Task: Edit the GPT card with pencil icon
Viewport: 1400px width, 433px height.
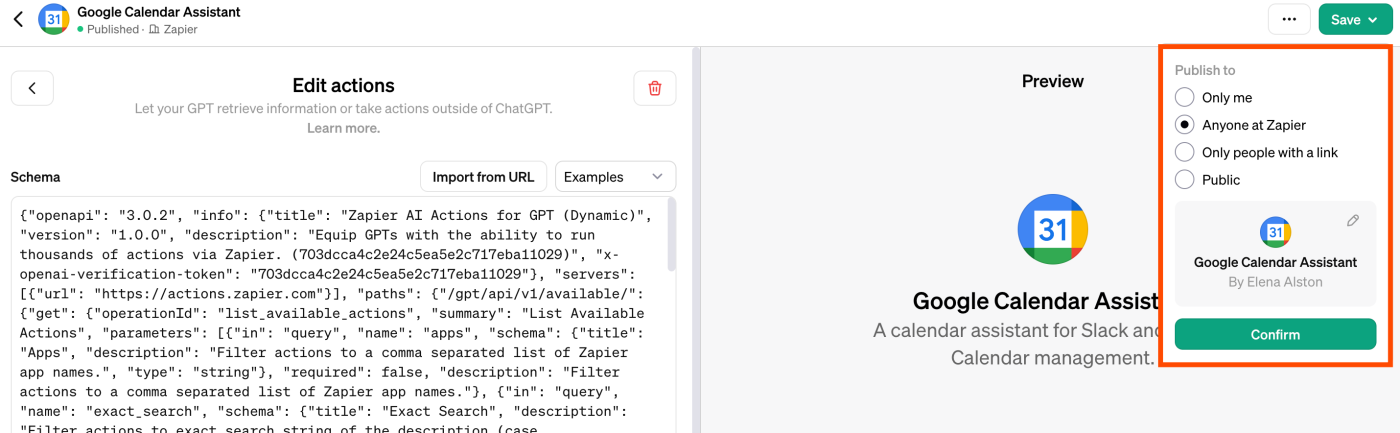Action: (x=1353, y=221)
